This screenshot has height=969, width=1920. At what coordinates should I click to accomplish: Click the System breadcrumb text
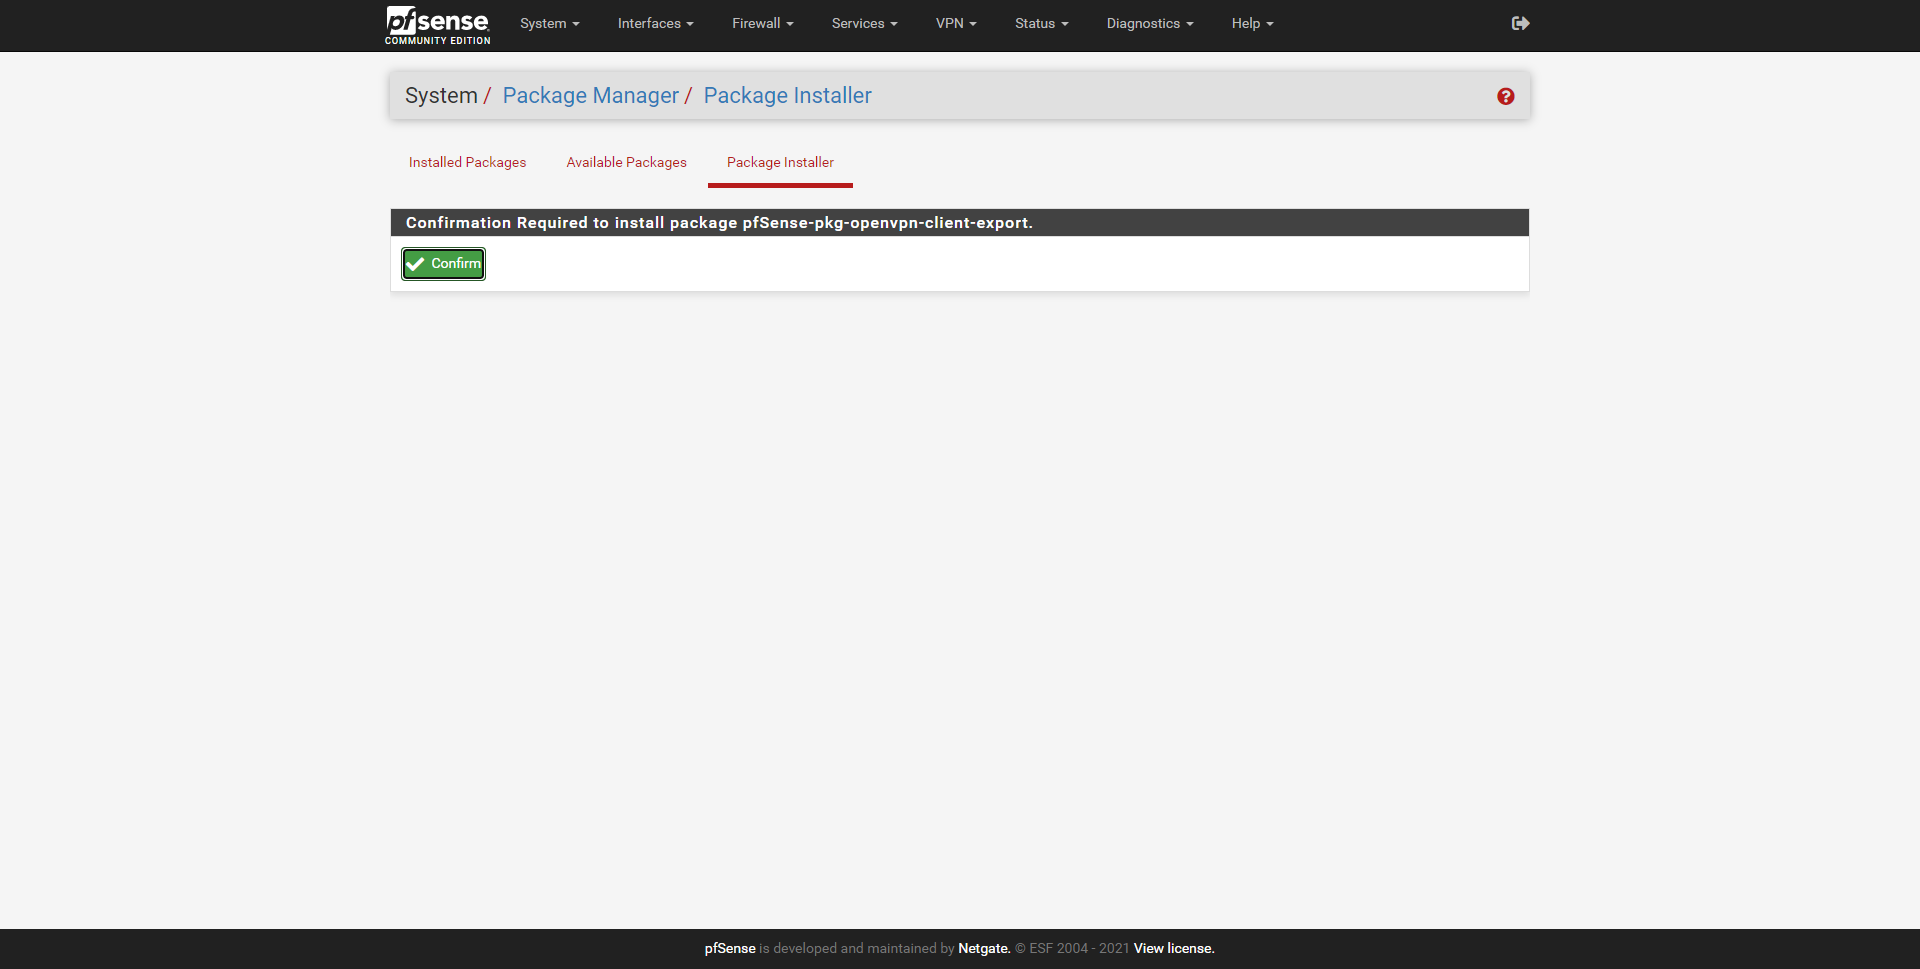441,96
